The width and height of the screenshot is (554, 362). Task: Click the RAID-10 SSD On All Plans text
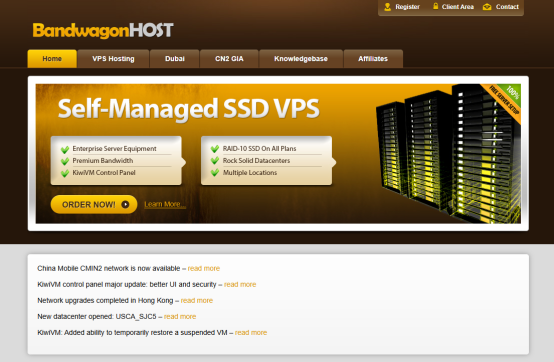259,149
